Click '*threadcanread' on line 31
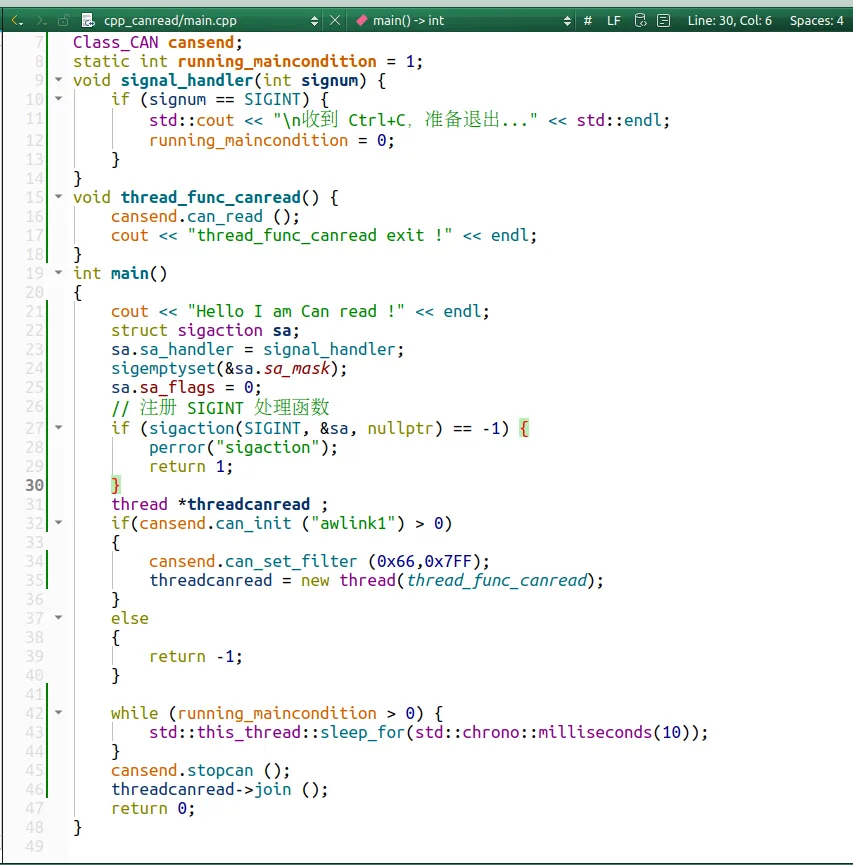The image size is (853, 865). click(x=244, y=504)
